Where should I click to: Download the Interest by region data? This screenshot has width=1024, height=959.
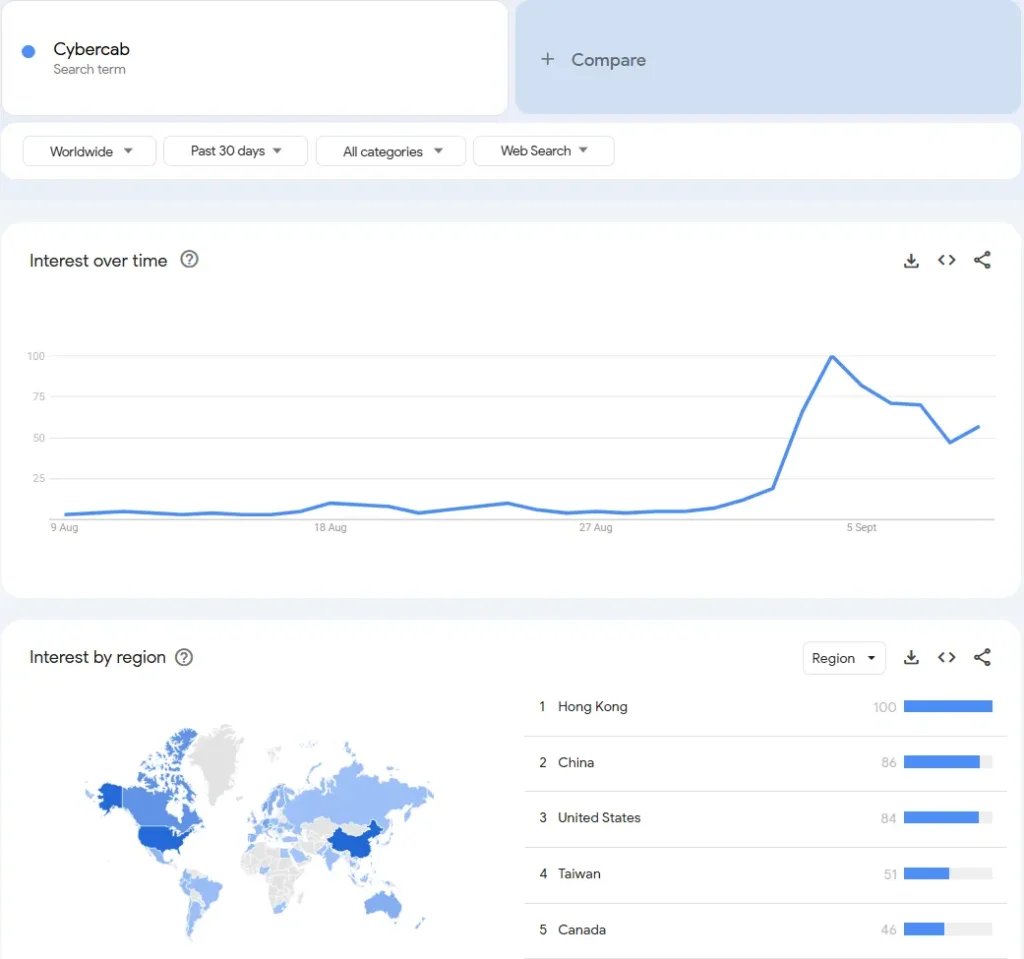[911, 658]
